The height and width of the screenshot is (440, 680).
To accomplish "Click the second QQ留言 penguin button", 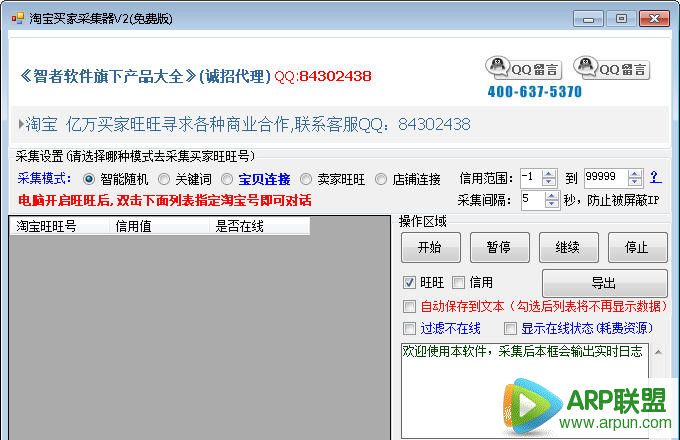I will pos(611,68).
